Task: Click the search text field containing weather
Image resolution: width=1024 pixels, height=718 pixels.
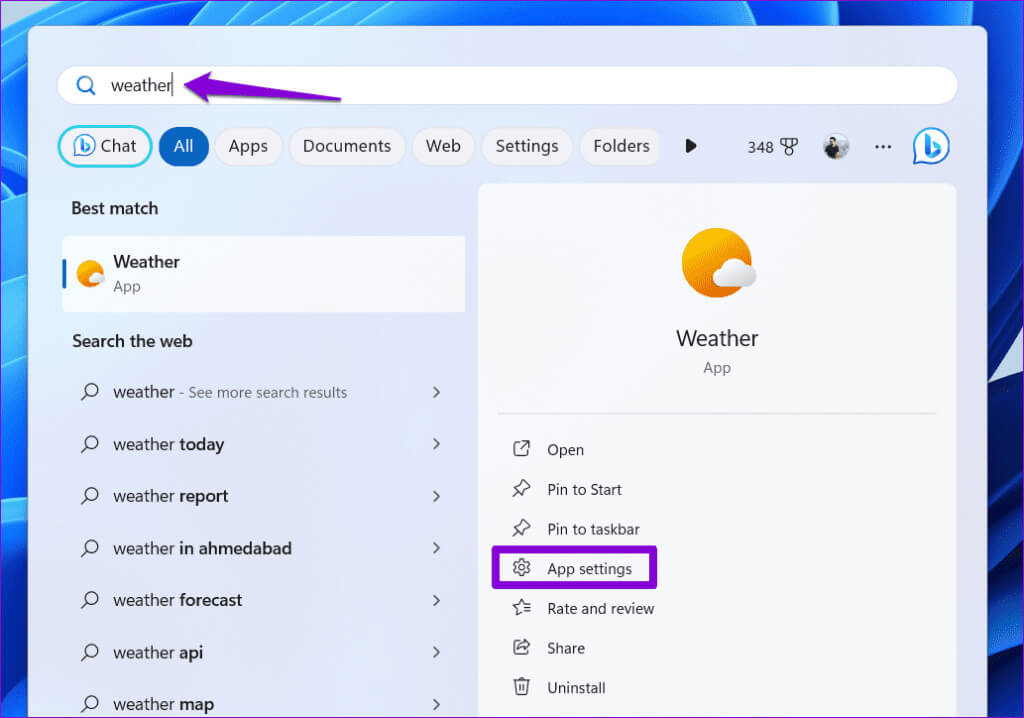Action: pos(507,85)
